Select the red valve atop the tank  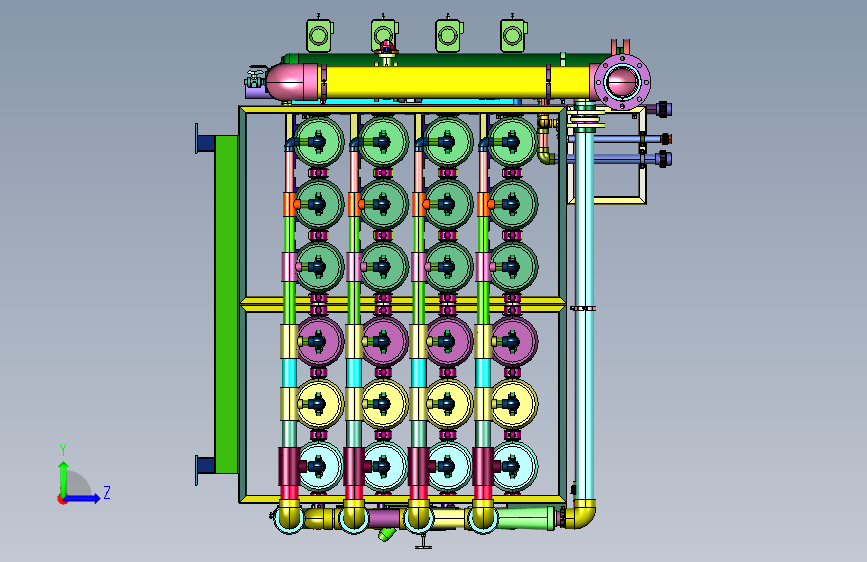pos(386,46)
